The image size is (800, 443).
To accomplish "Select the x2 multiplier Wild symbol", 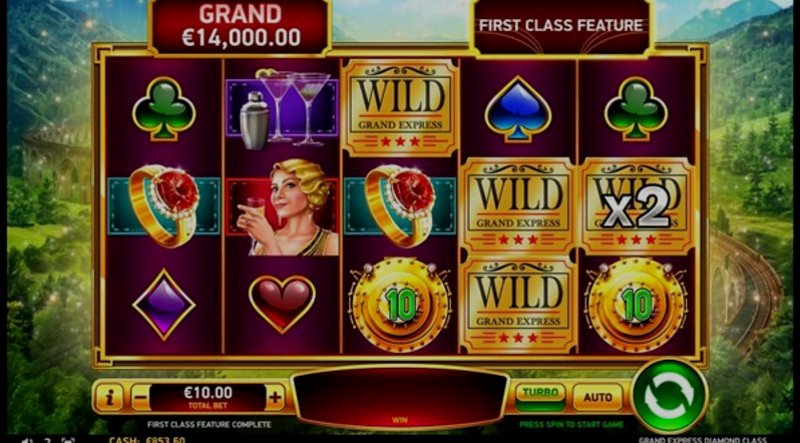I will pos(637,207).
